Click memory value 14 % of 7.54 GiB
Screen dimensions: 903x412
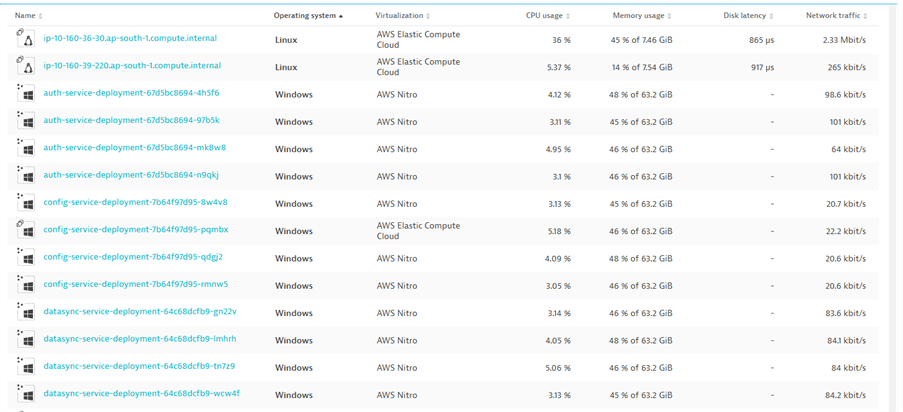click(x=642, y=67)
